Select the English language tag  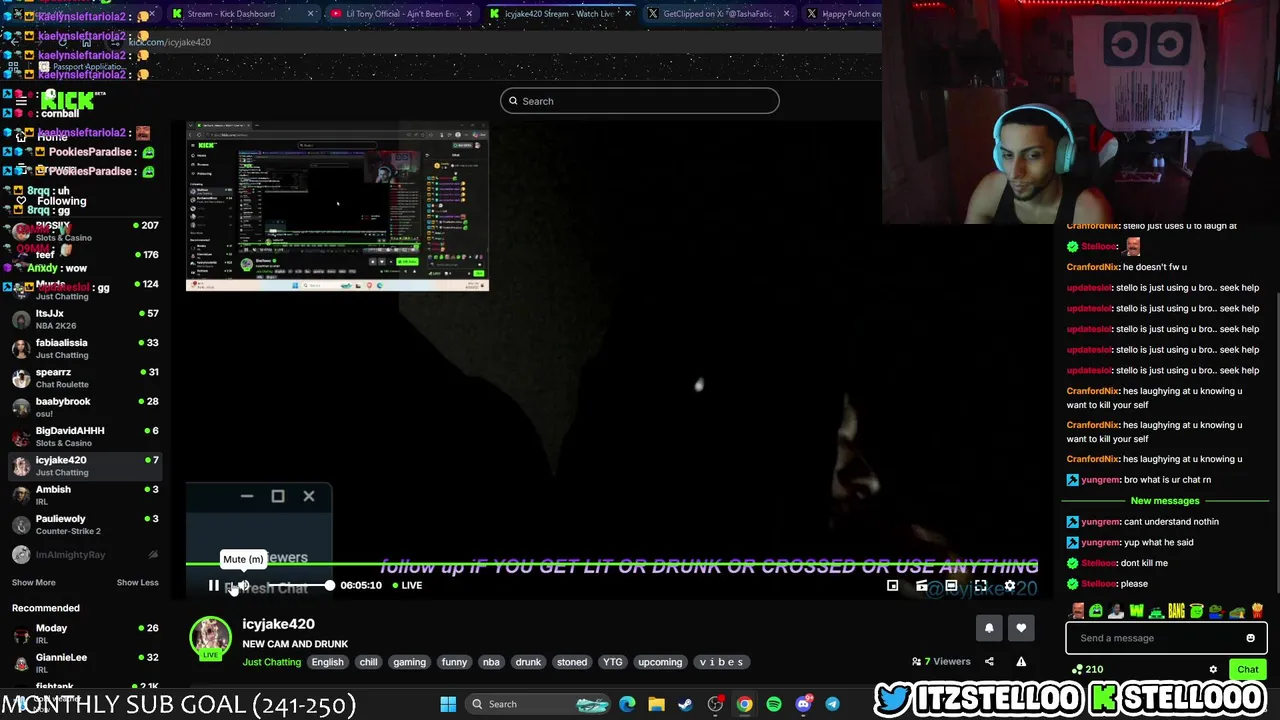click(327, 662)
